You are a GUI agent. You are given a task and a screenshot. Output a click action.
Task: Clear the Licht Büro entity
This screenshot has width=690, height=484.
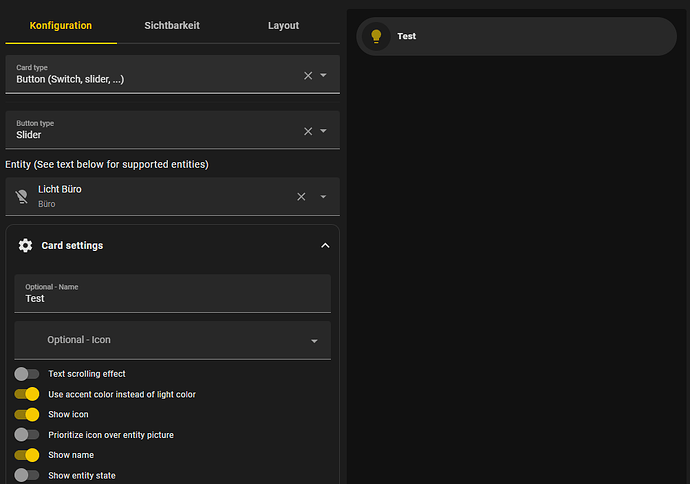[x=301, y=197]
